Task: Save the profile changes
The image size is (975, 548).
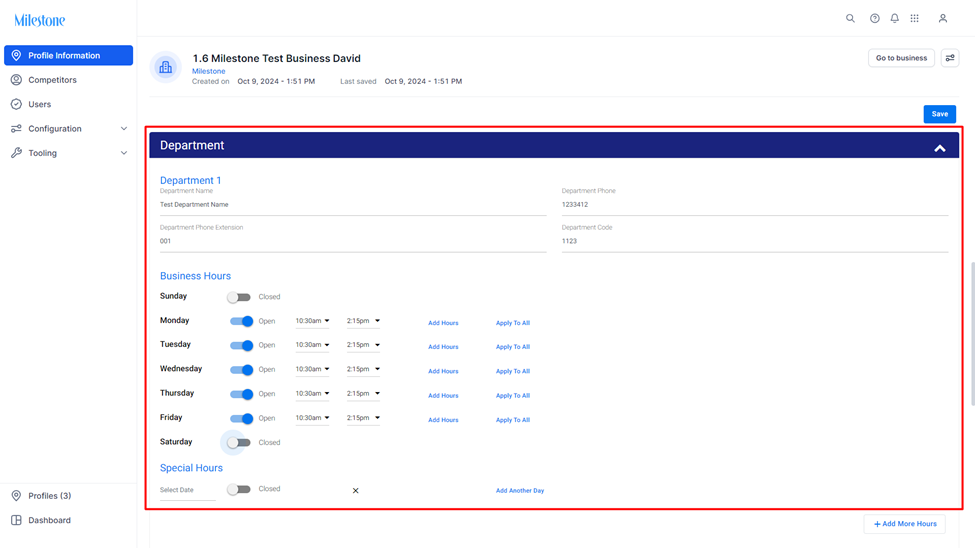Action: [x=940, y=114]
